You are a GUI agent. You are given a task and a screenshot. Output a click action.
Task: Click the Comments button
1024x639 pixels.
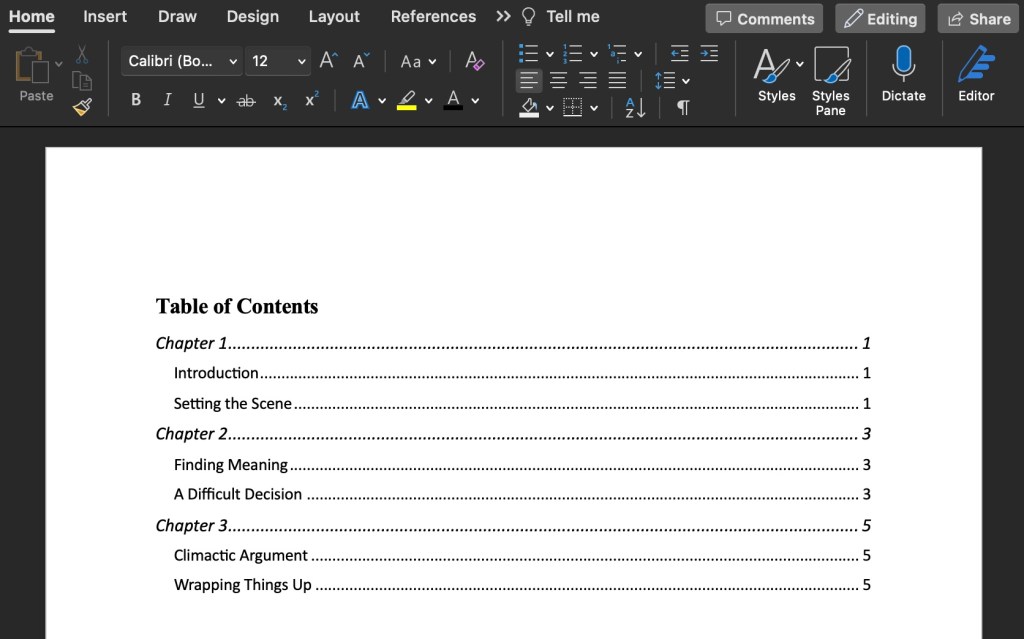click(764, 19)
